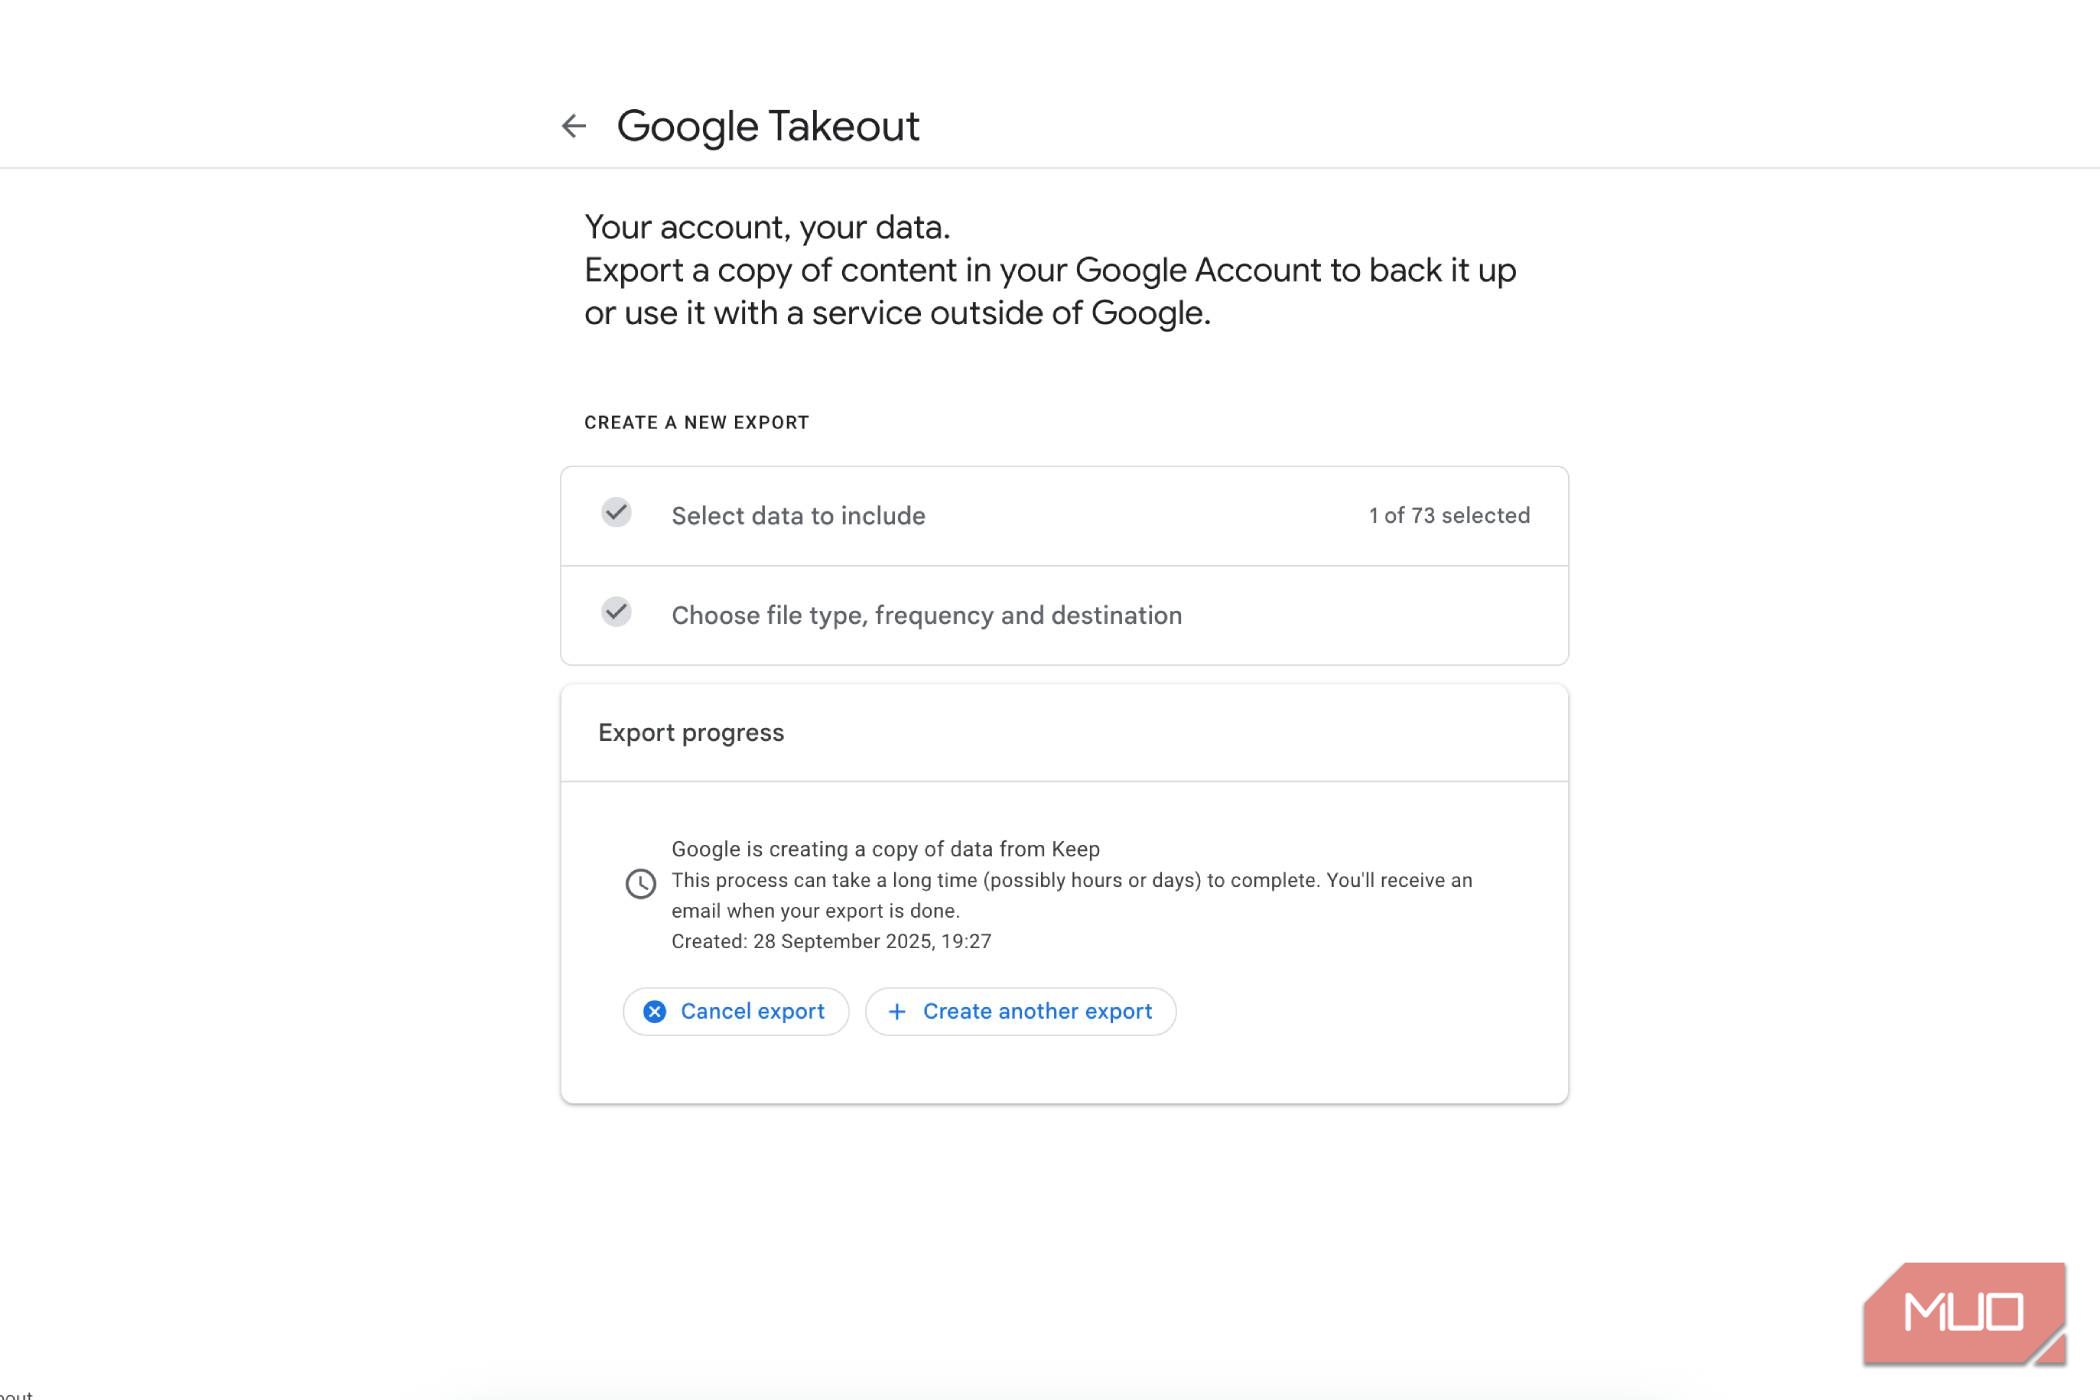Click the 1 of 73 selected counter

1448,516
